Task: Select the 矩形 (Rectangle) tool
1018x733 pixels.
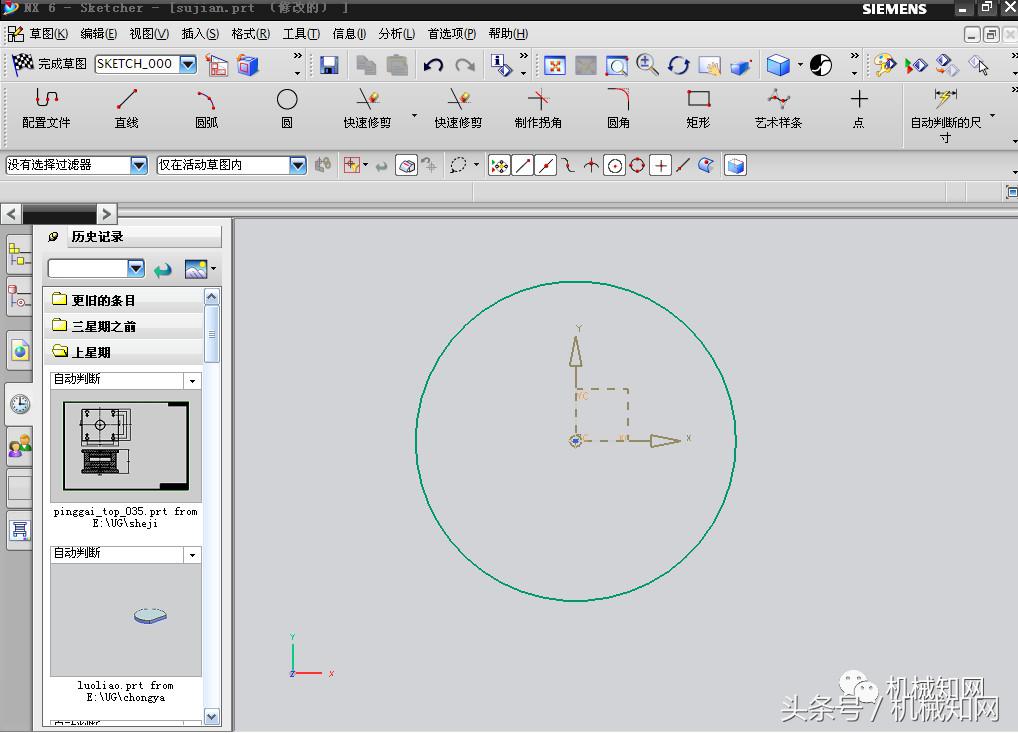Action: (x=698, y=108)
